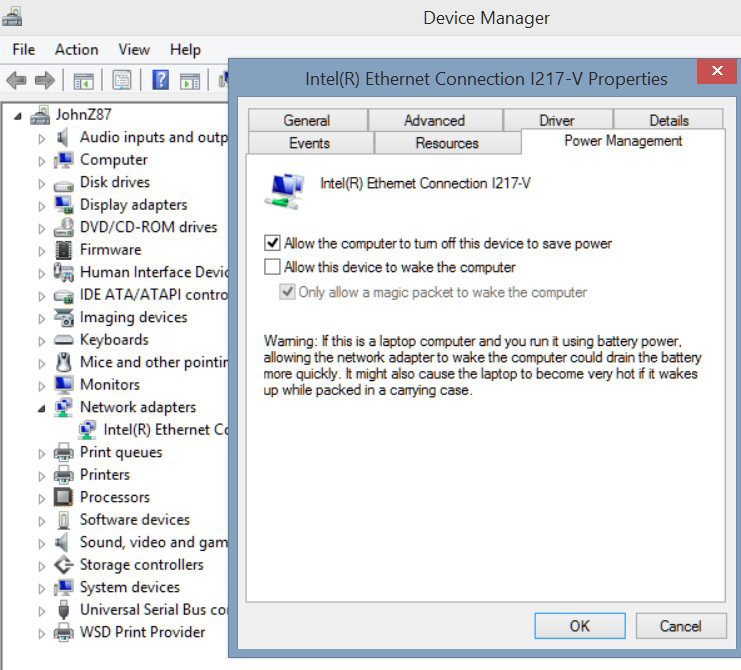Open the blue question mark Help icon

161,80
